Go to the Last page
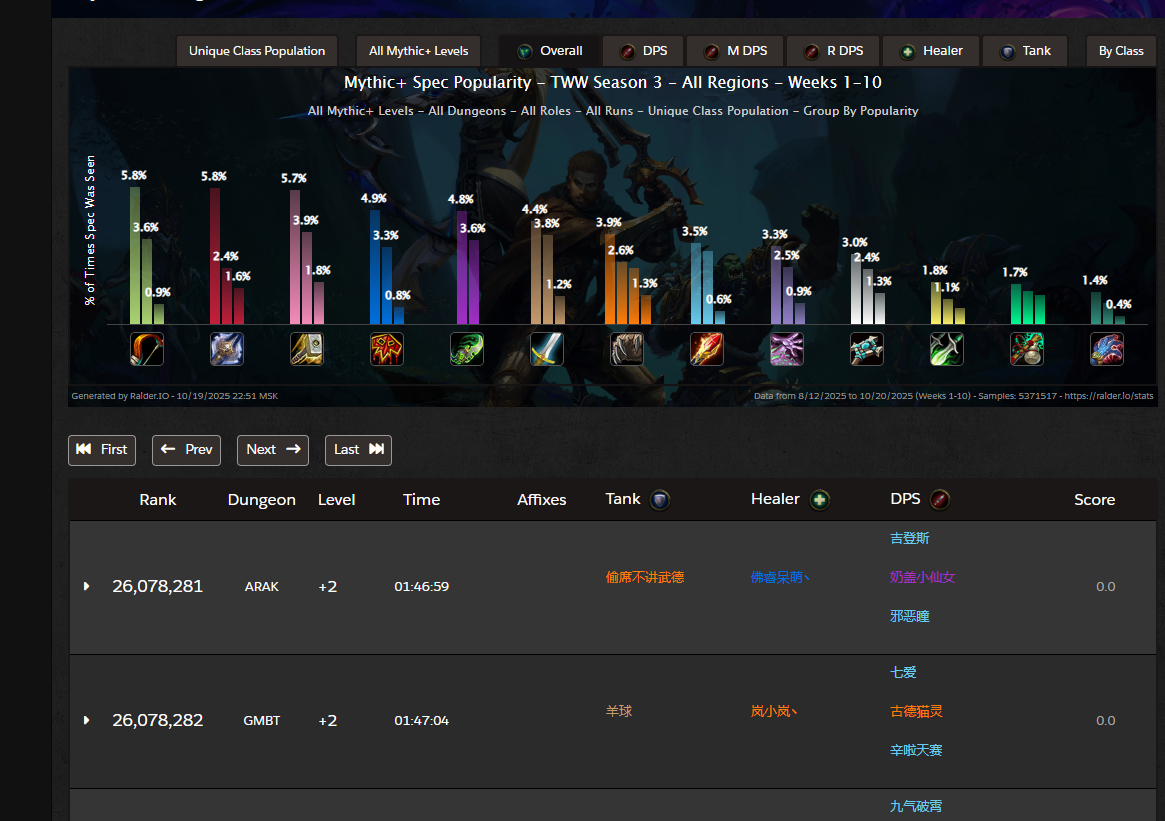The width and height of the screenshot is (1165, 821). [358, 450]
